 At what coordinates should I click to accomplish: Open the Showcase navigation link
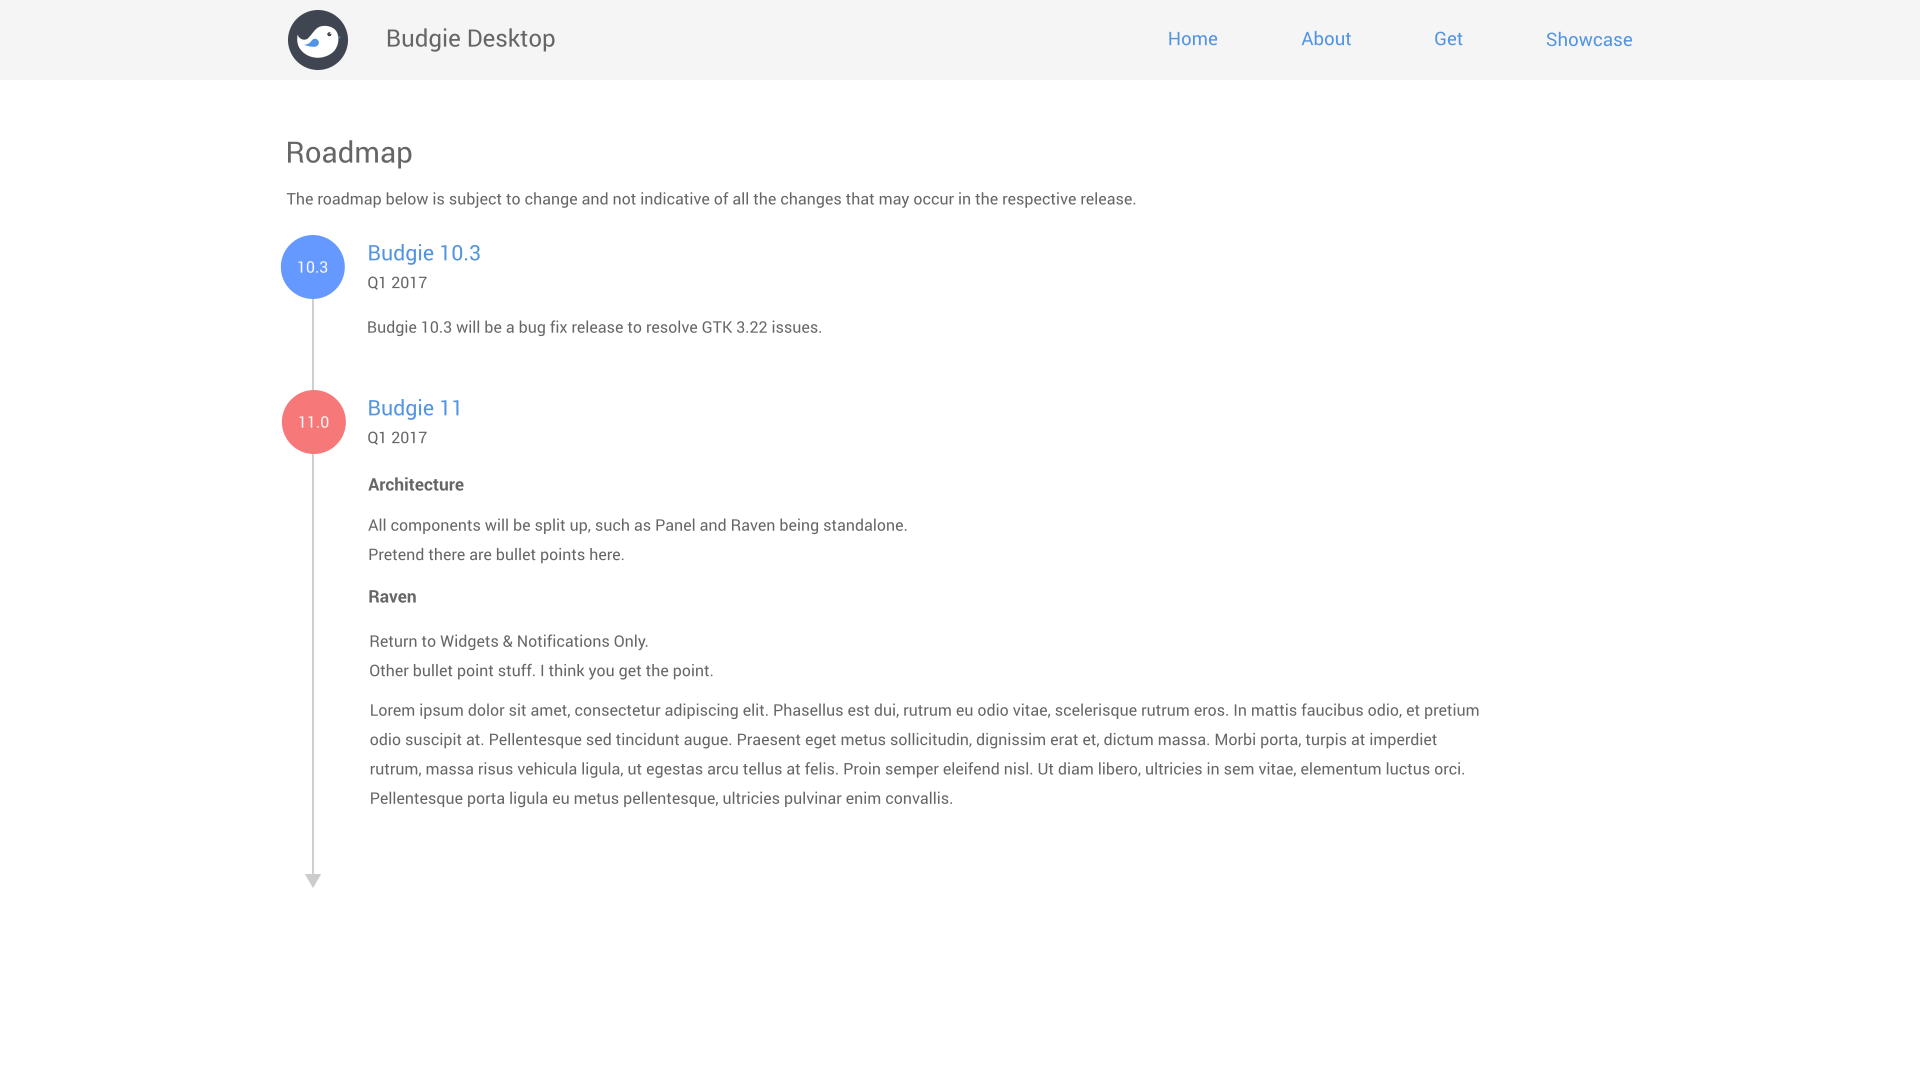[x=1589, y=40]
